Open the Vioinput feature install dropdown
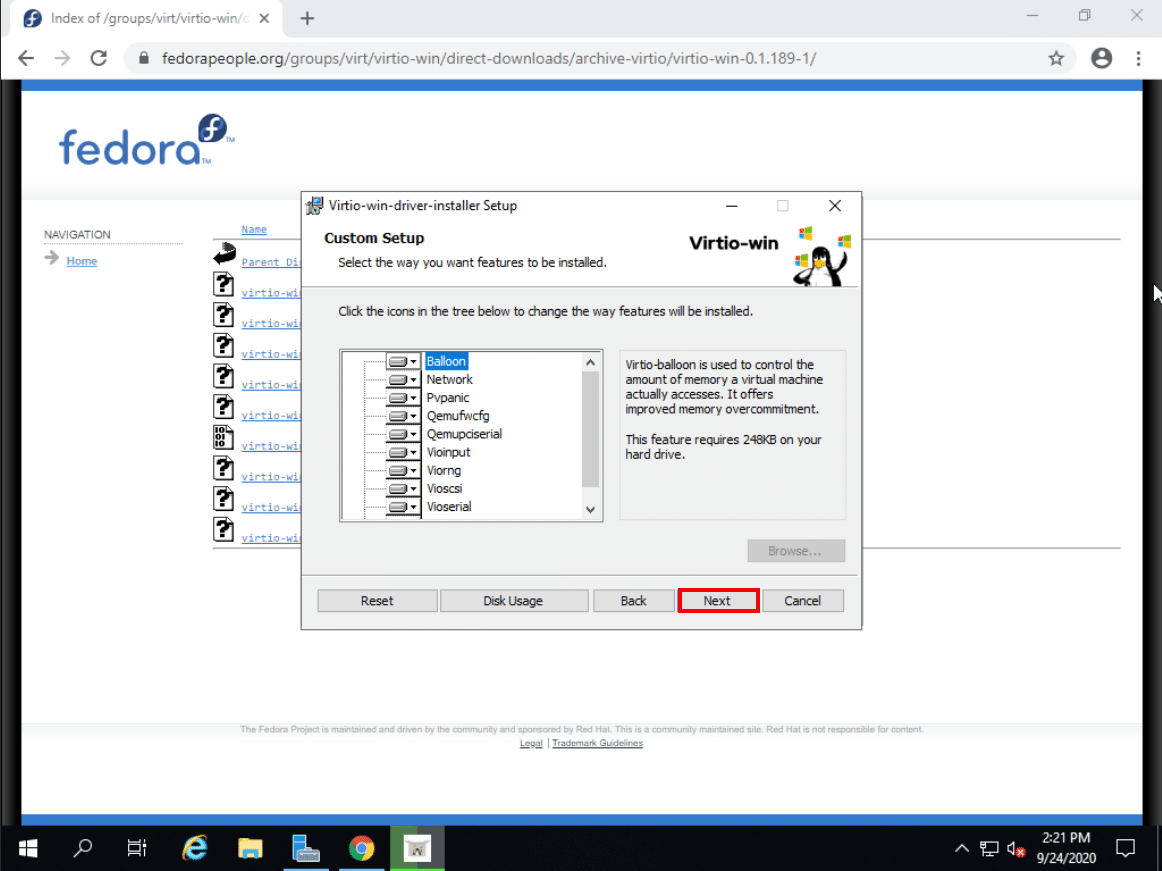The height and width of the screenshot is (871, 1162). tap(403, 452)
